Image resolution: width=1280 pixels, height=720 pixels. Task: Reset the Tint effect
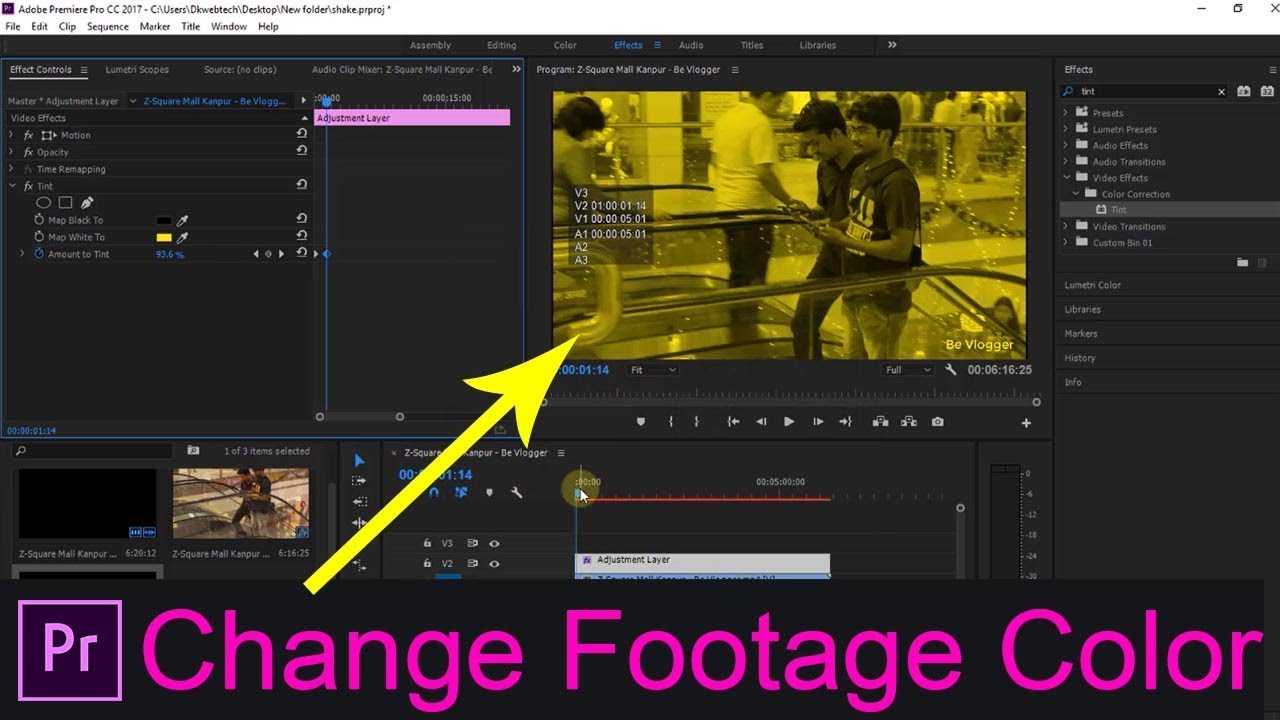pos(301,185)
